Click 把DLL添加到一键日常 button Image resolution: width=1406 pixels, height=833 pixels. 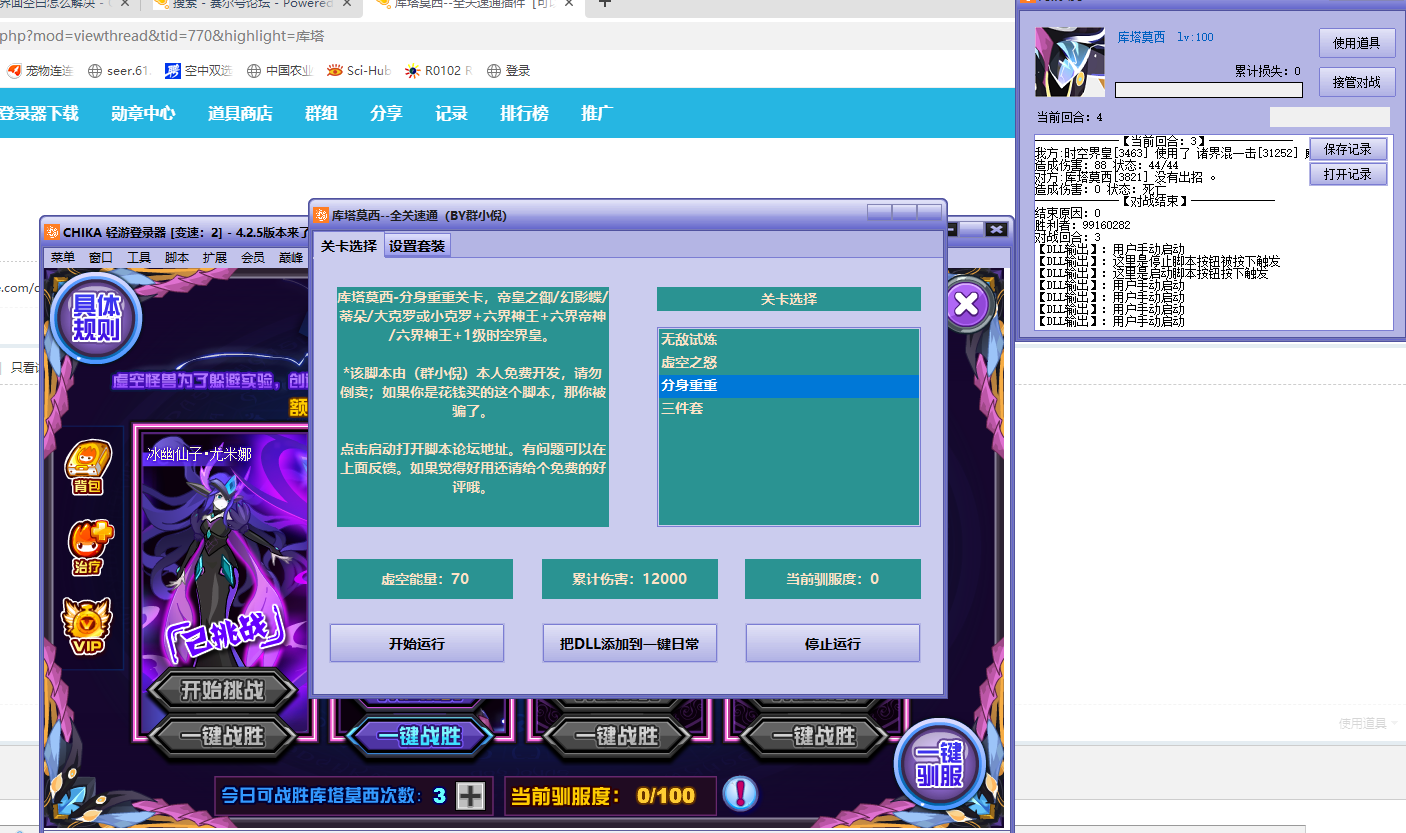(630, 643)
